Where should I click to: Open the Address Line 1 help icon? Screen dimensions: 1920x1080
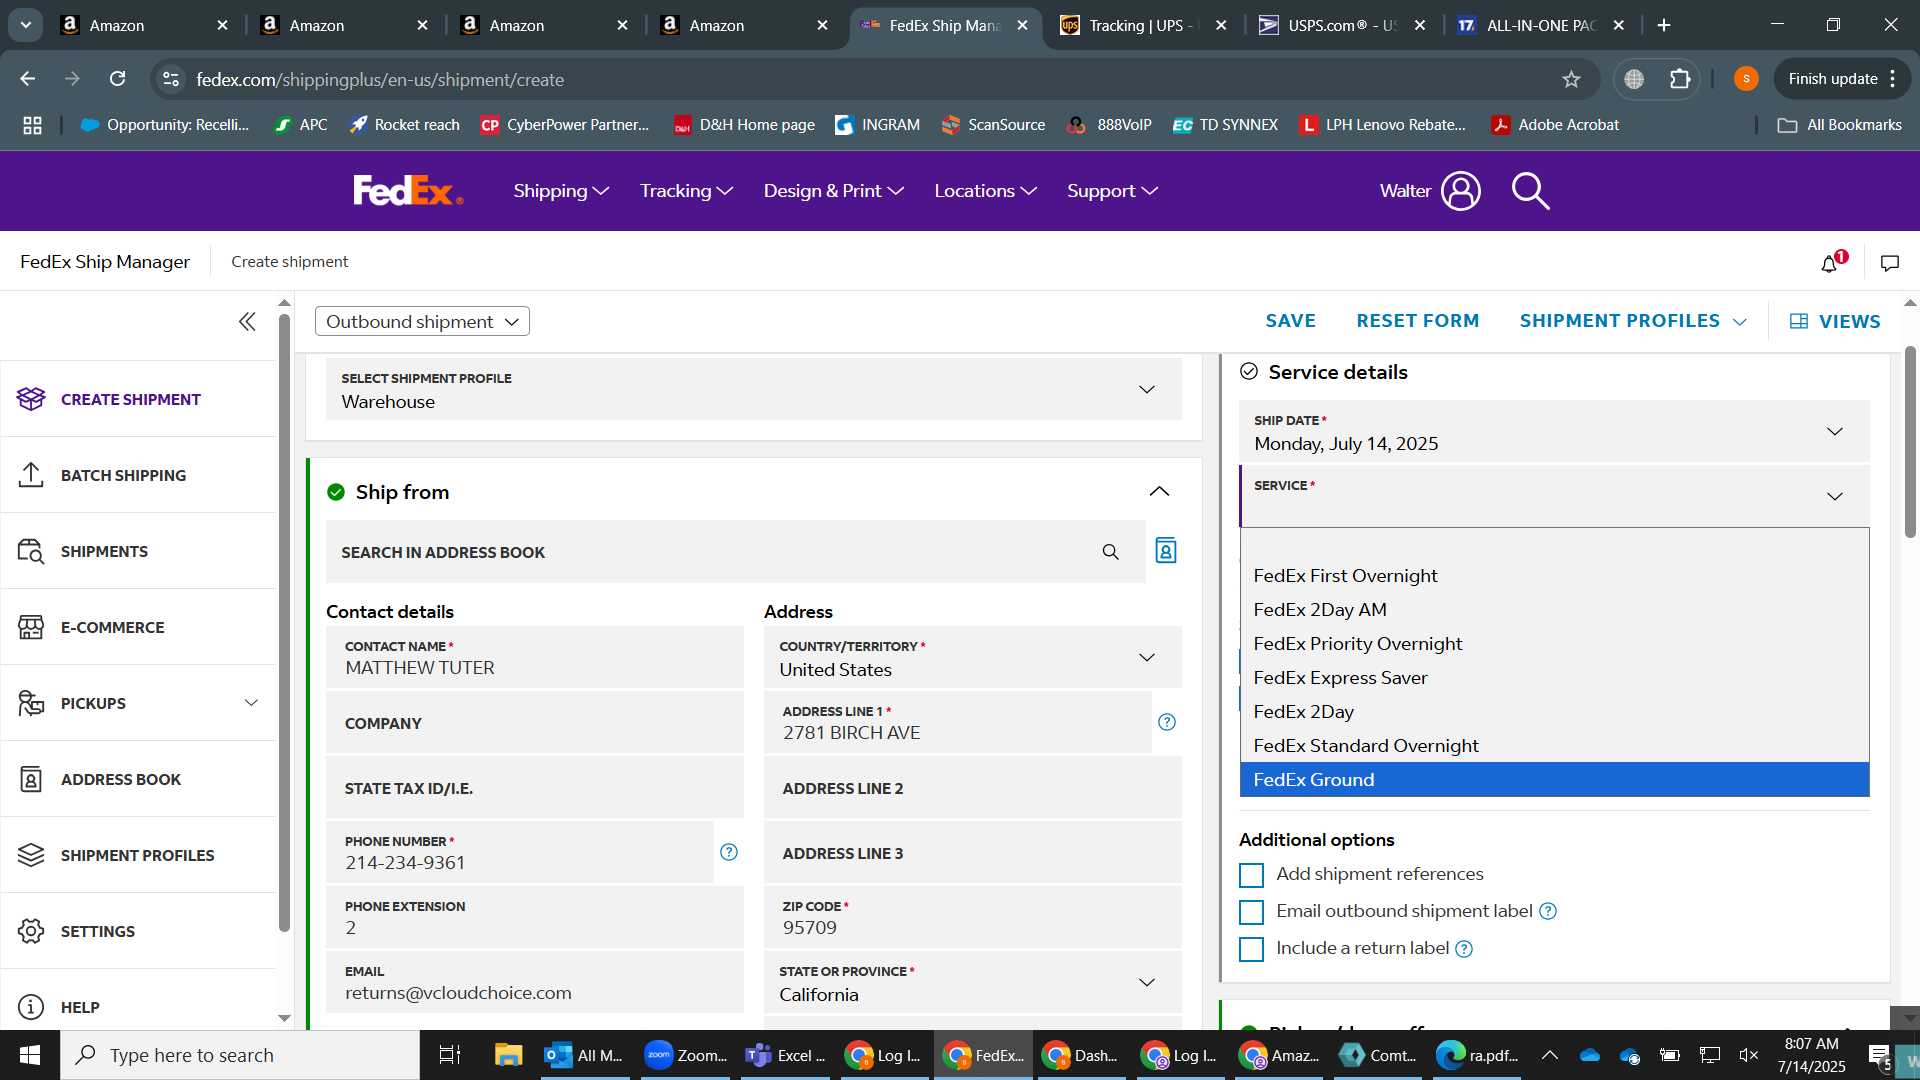click(1167, 722)
